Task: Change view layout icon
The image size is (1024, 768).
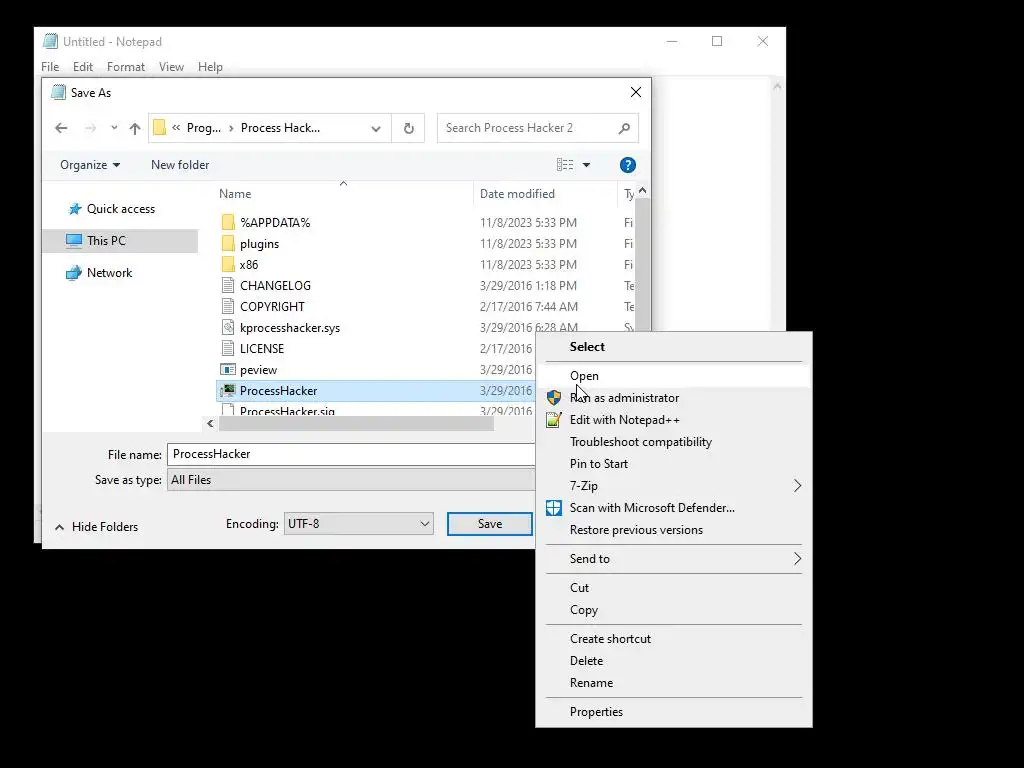Action: pyautogui.click(x=565, y=165)
